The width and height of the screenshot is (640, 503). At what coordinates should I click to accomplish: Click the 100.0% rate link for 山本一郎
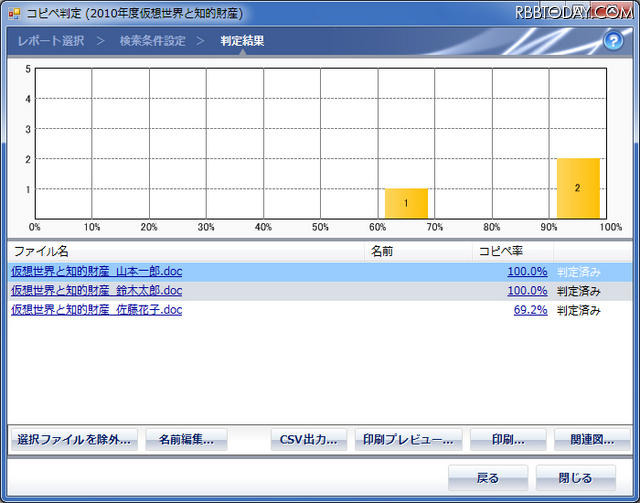[527, 272]
